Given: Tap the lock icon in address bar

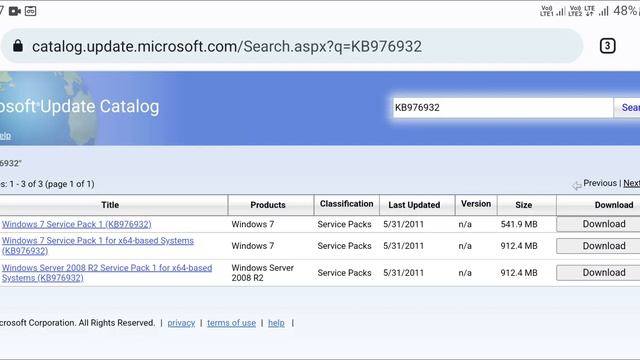Looking at the screenshot, I should tap(18, 46).
